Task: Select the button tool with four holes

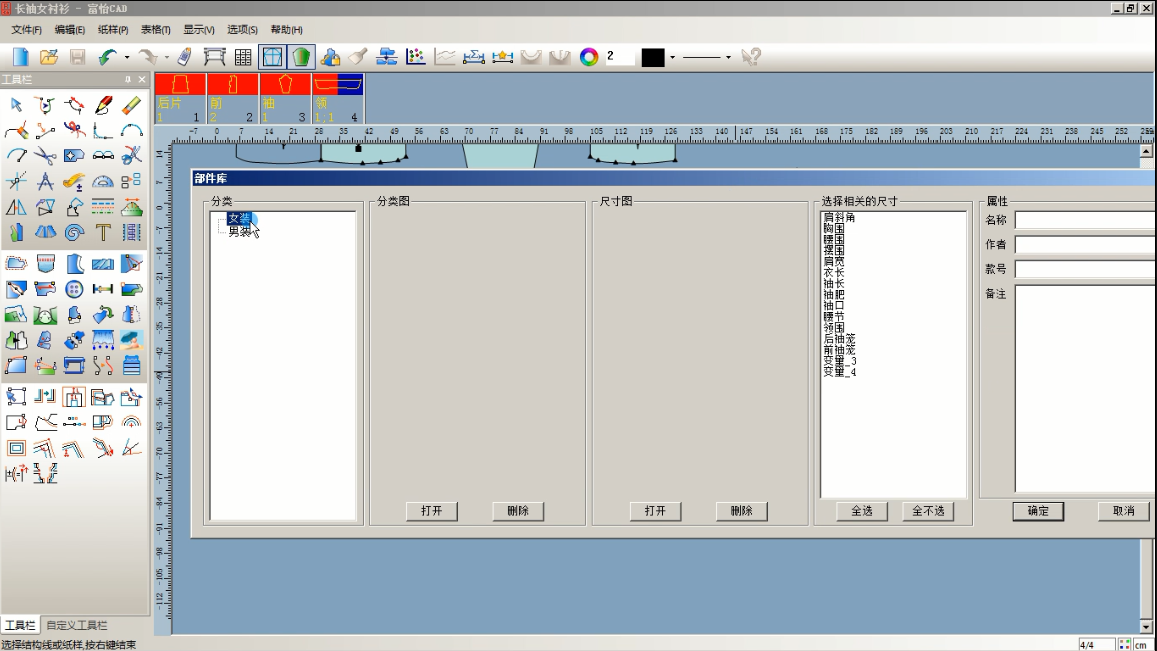Action: pyautogui.click(x=74, y=290)
